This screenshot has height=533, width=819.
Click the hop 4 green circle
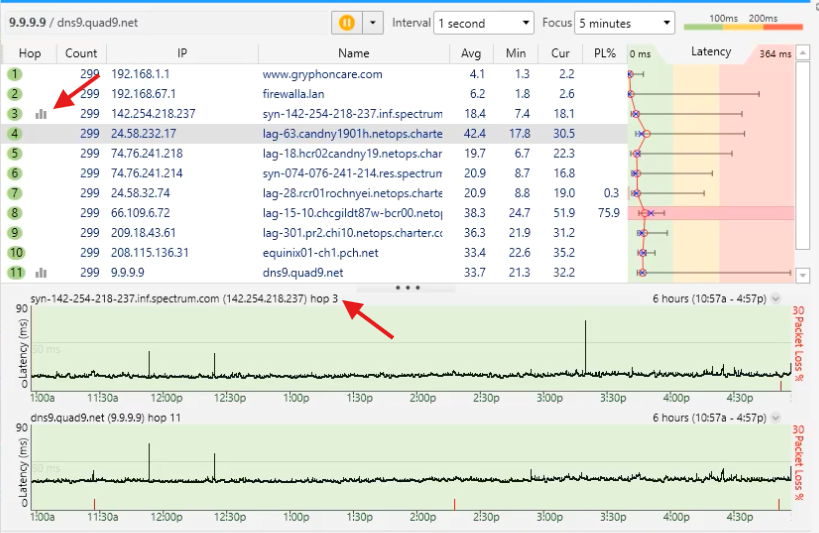coord(15,133)
